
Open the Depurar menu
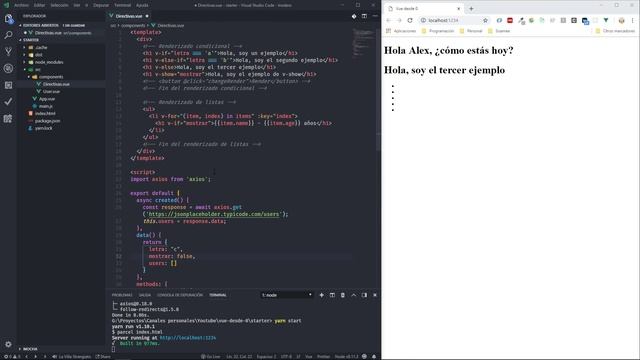point(101,5)
